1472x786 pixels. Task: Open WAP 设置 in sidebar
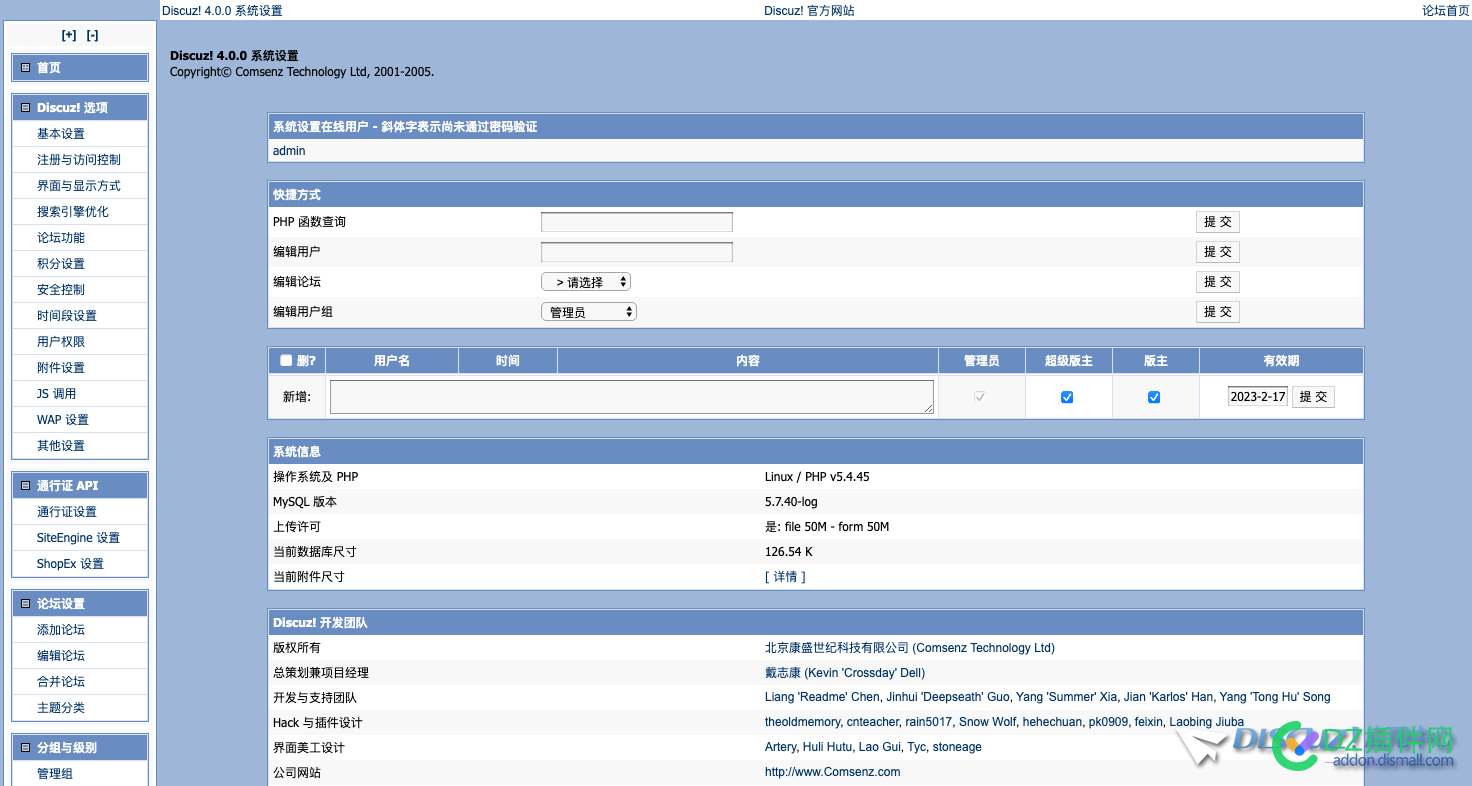pos(63,420)
